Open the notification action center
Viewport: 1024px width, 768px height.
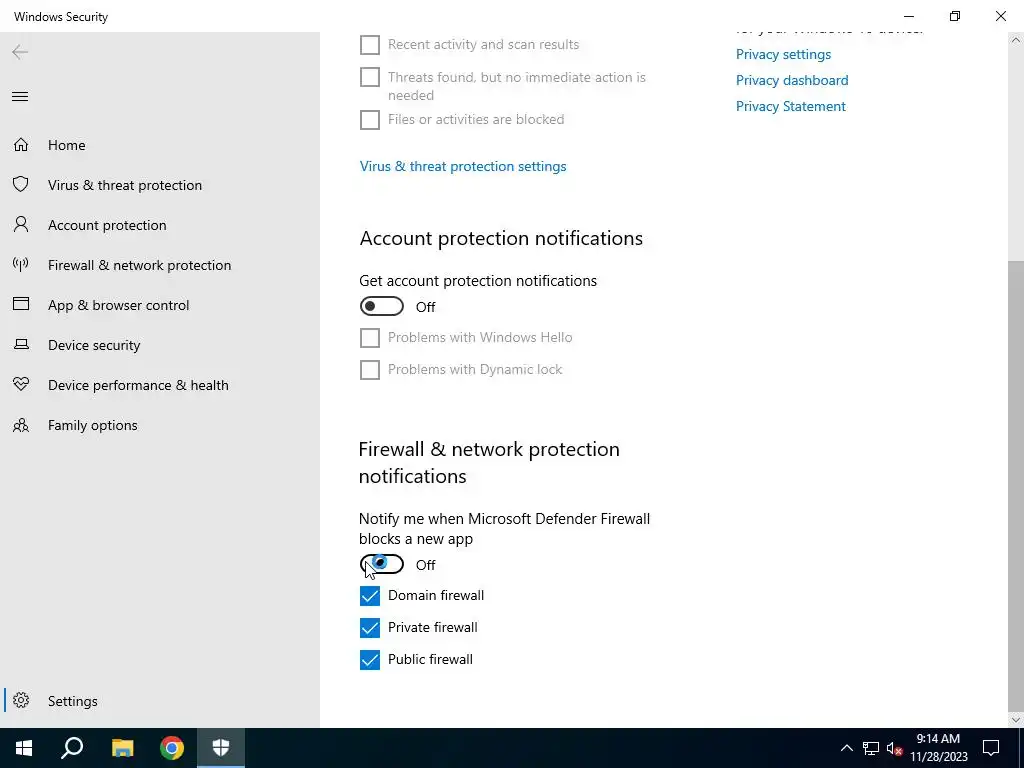[x=991, y=748]
